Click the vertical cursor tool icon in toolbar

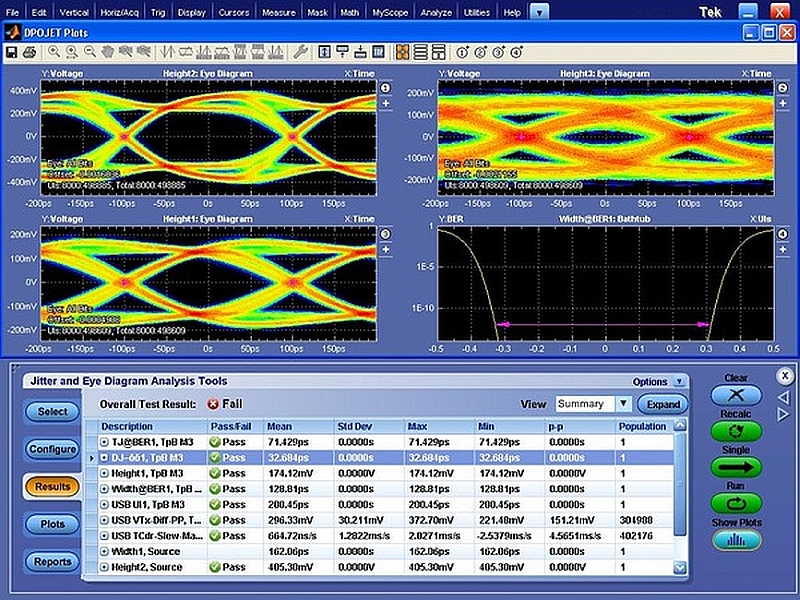coord(167,52)
